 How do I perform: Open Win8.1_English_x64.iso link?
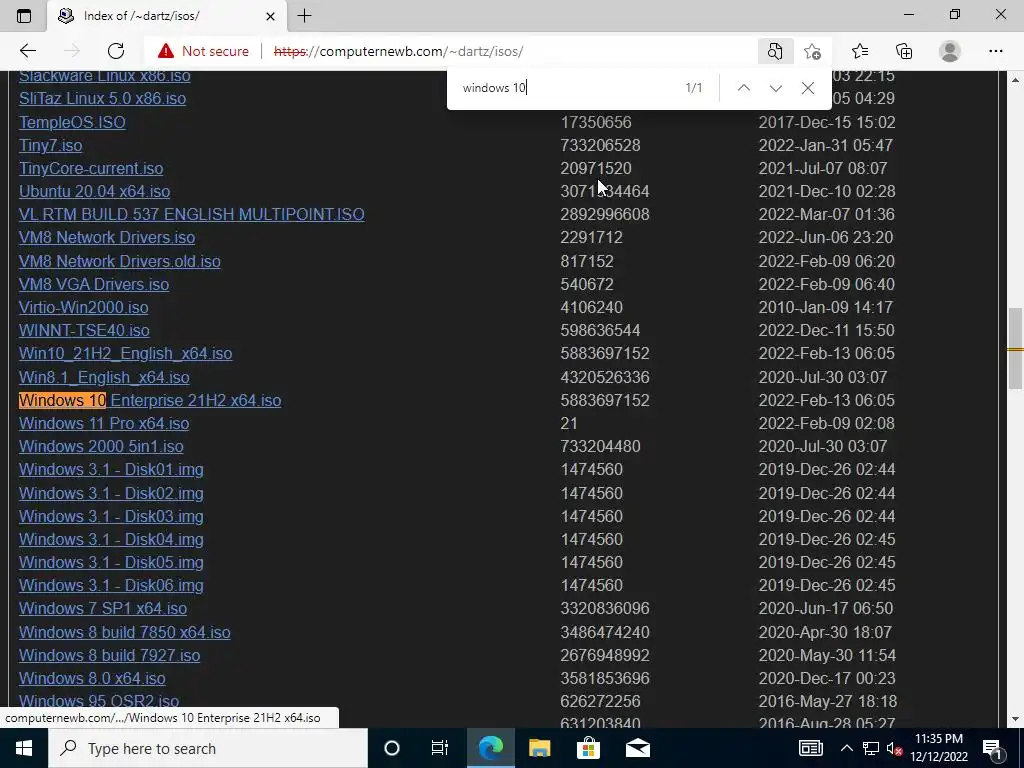tap(104, 377)
